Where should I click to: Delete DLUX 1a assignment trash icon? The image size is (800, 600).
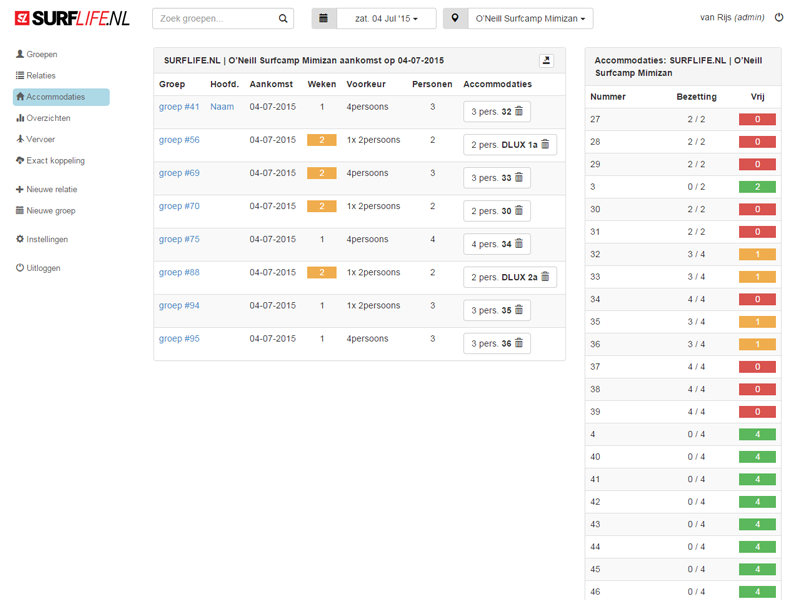tap(545, 144)
